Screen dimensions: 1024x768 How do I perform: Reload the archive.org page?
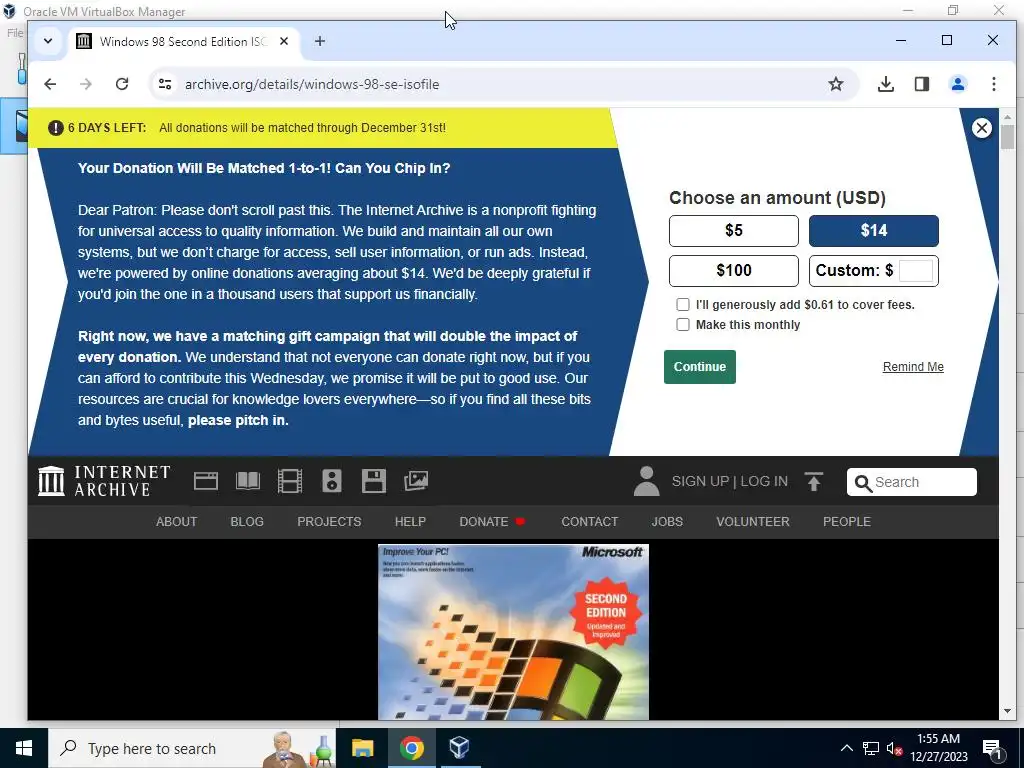pos(122,84)
